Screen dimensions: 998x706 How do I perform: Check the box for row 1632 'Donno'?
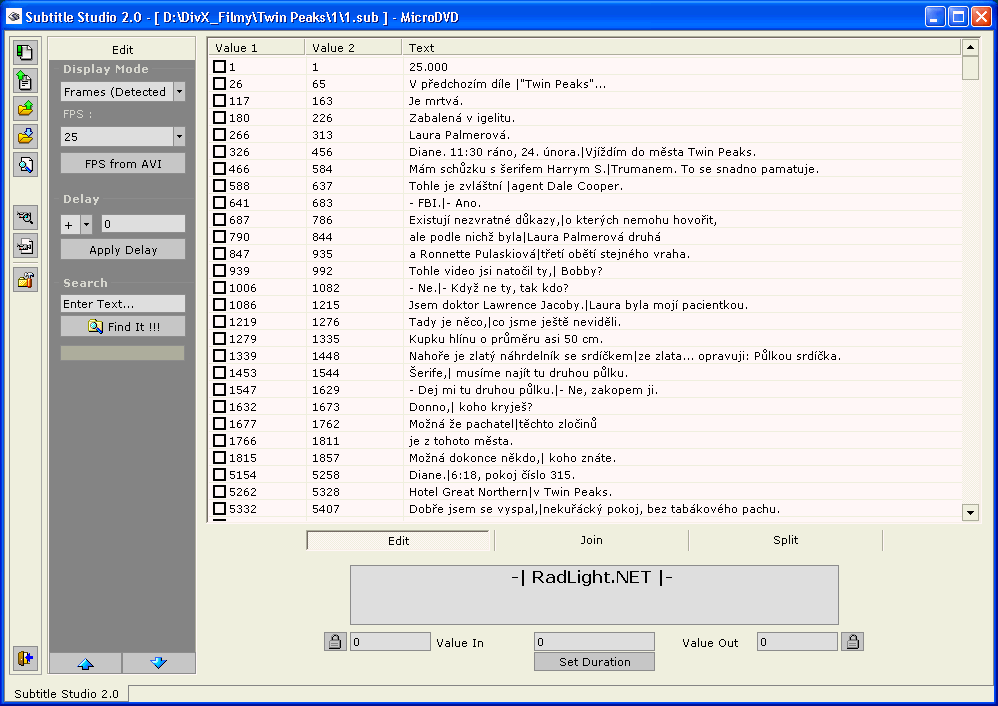pyautogui.click(x=220, y=406)
